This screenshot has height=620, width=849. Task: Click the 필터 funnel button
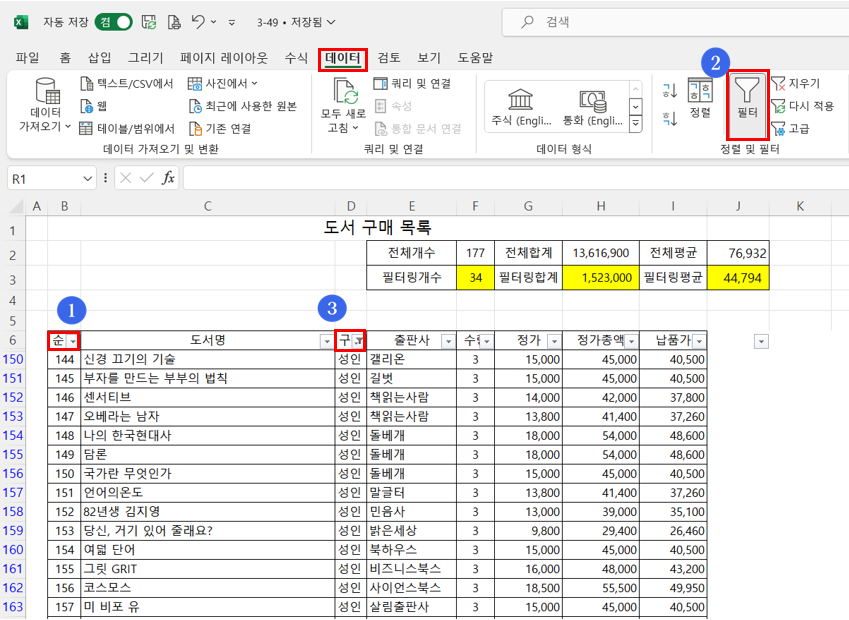pyautogui.click(x=747, y=104)
